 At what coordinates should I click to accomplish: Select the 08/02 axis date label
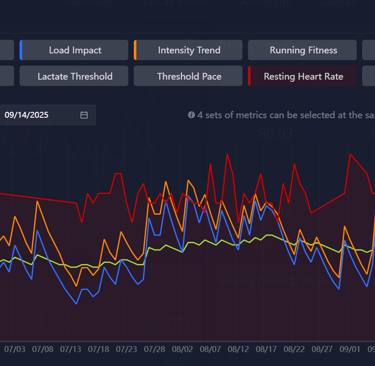[x=182, y=349]
